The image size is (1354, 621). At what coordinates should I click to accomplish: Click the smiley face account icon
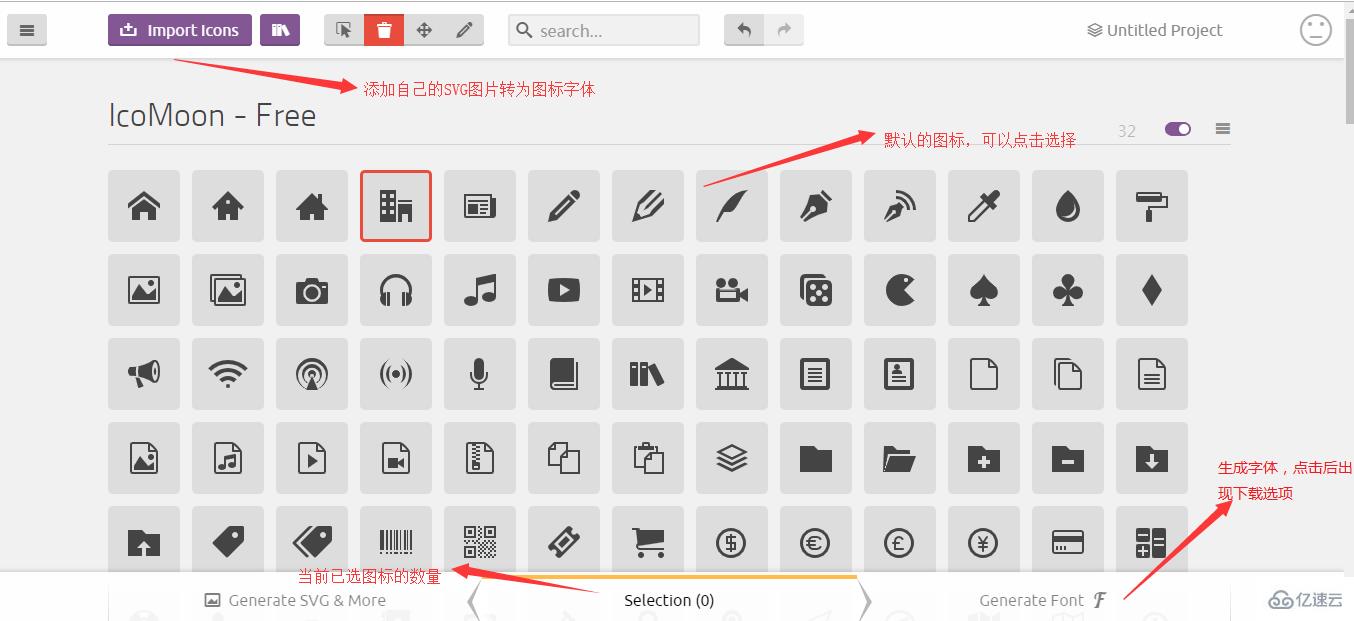pos(1316,30)
